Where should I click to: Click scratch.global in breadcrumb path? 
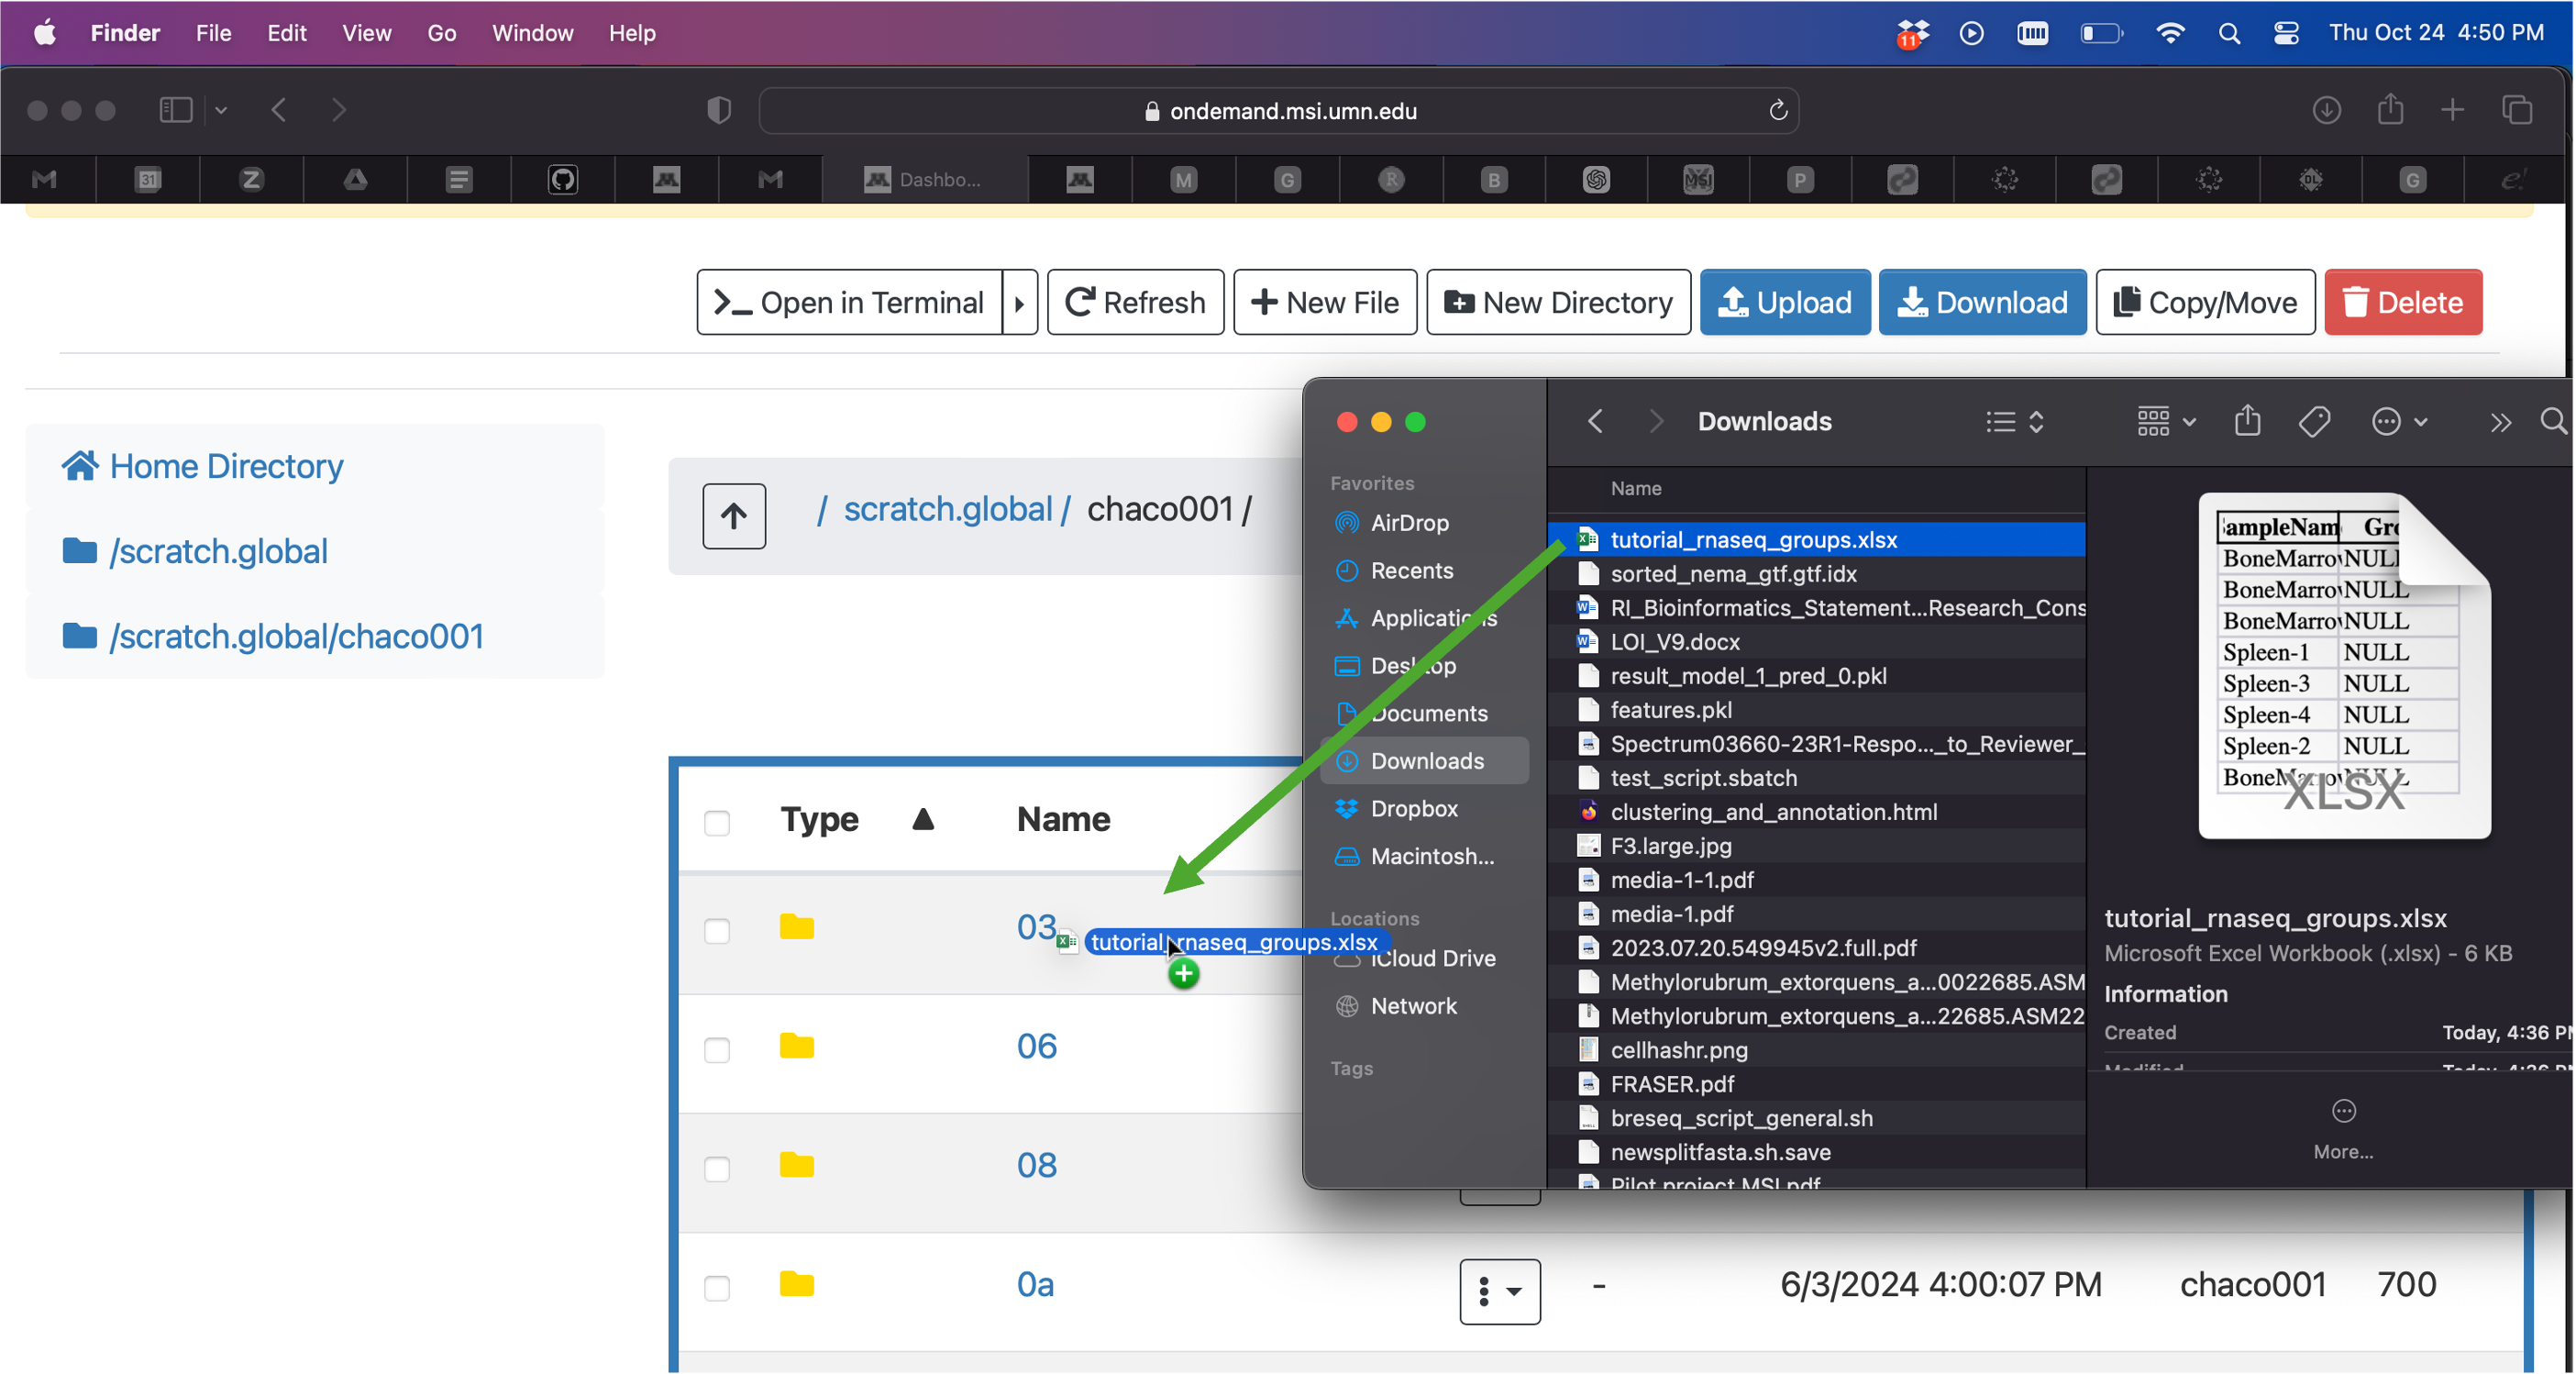948,509
